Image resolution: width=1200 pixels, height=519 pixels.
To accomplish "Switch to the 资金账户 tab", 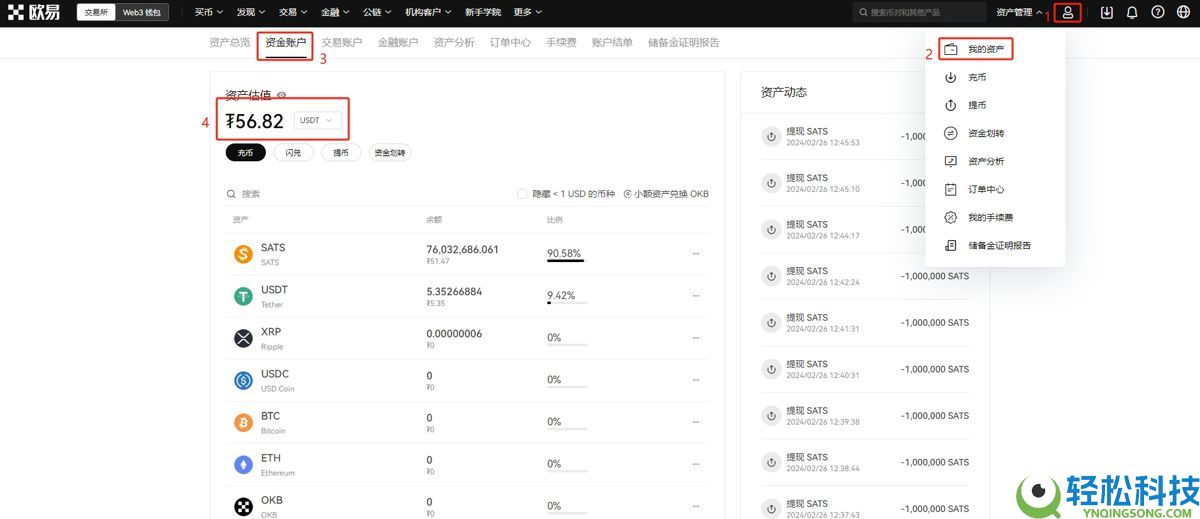I will tap(286, 43).
